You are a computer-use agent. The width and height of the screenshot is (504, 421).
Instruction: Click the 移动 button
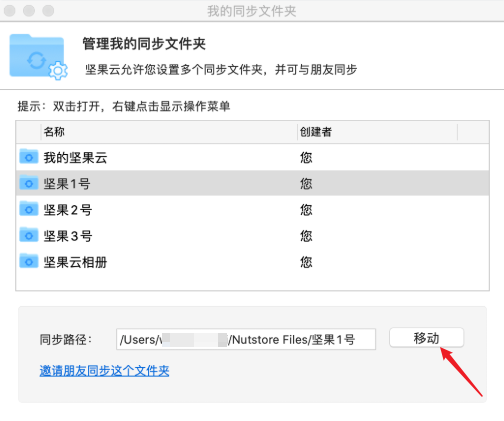[x=426, y=338]
